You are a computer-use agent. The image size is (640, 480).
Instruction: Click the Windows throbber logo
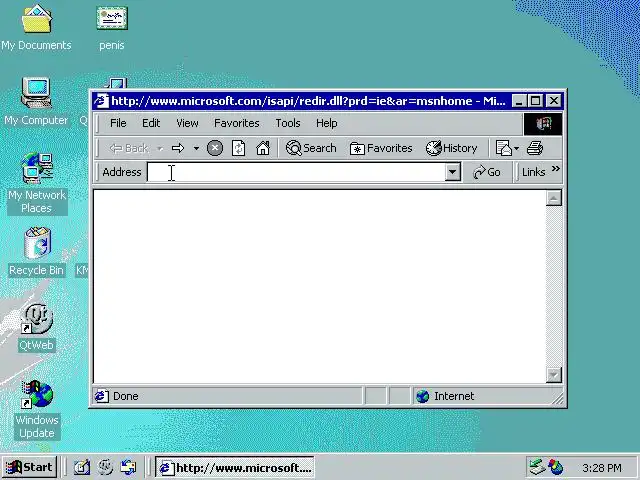point(543,124)
